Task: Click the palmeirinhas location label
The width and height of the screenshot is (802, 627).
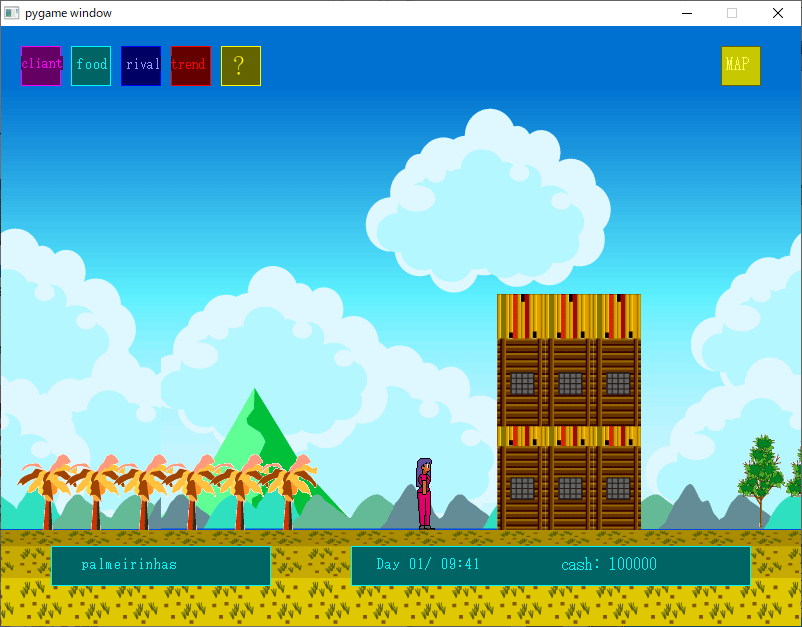Action: coord(129,565)
